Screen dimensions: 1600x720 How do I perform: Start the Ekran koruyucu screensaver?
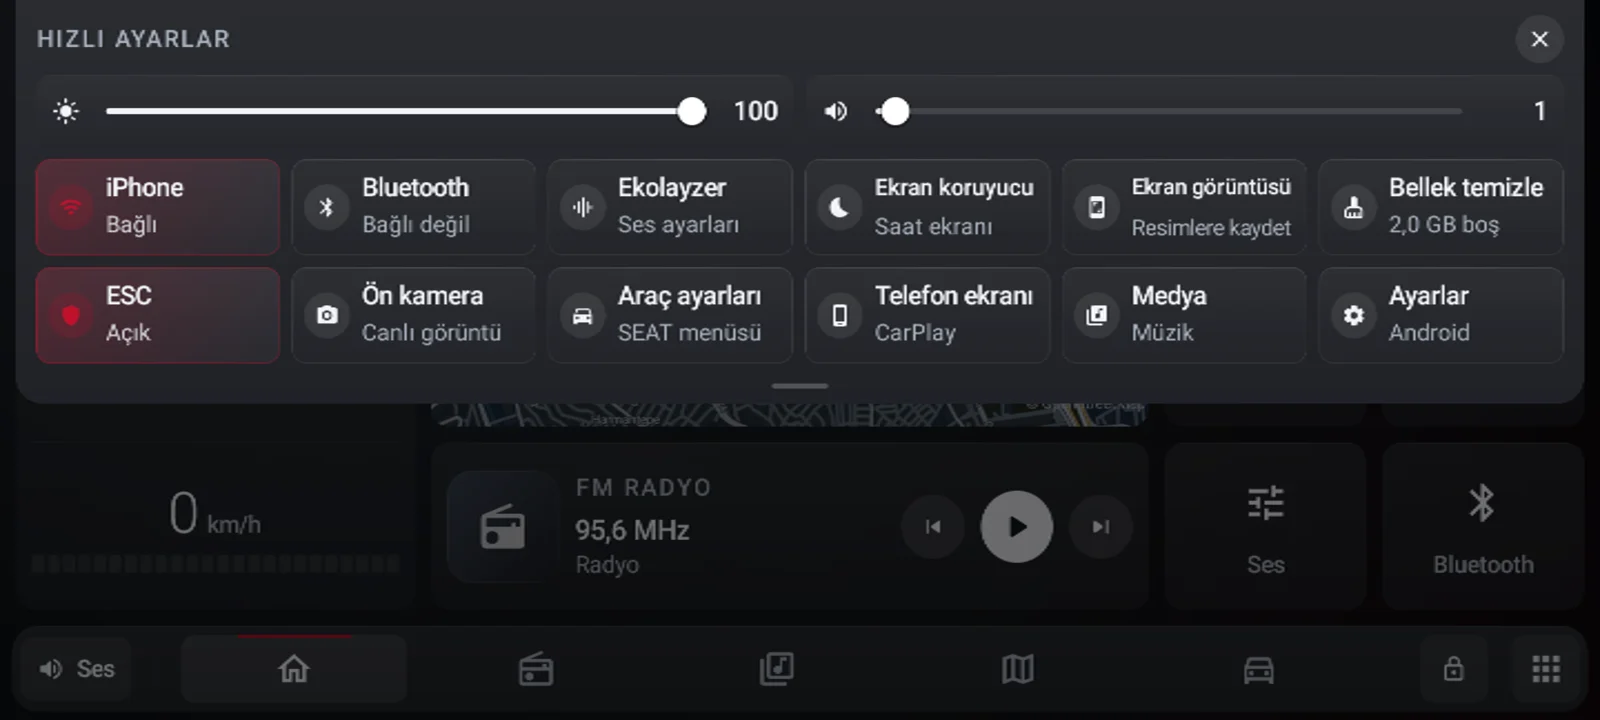click(x=928, y=207)
